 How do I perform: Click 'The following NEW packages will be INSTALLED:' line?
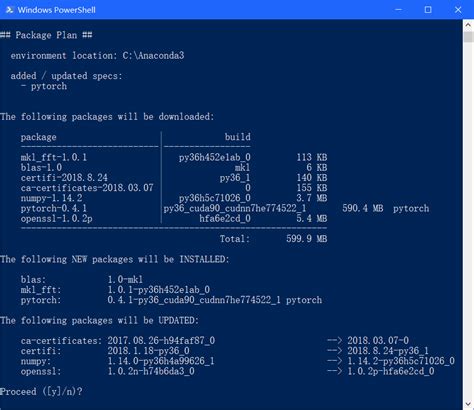(115, 259)
